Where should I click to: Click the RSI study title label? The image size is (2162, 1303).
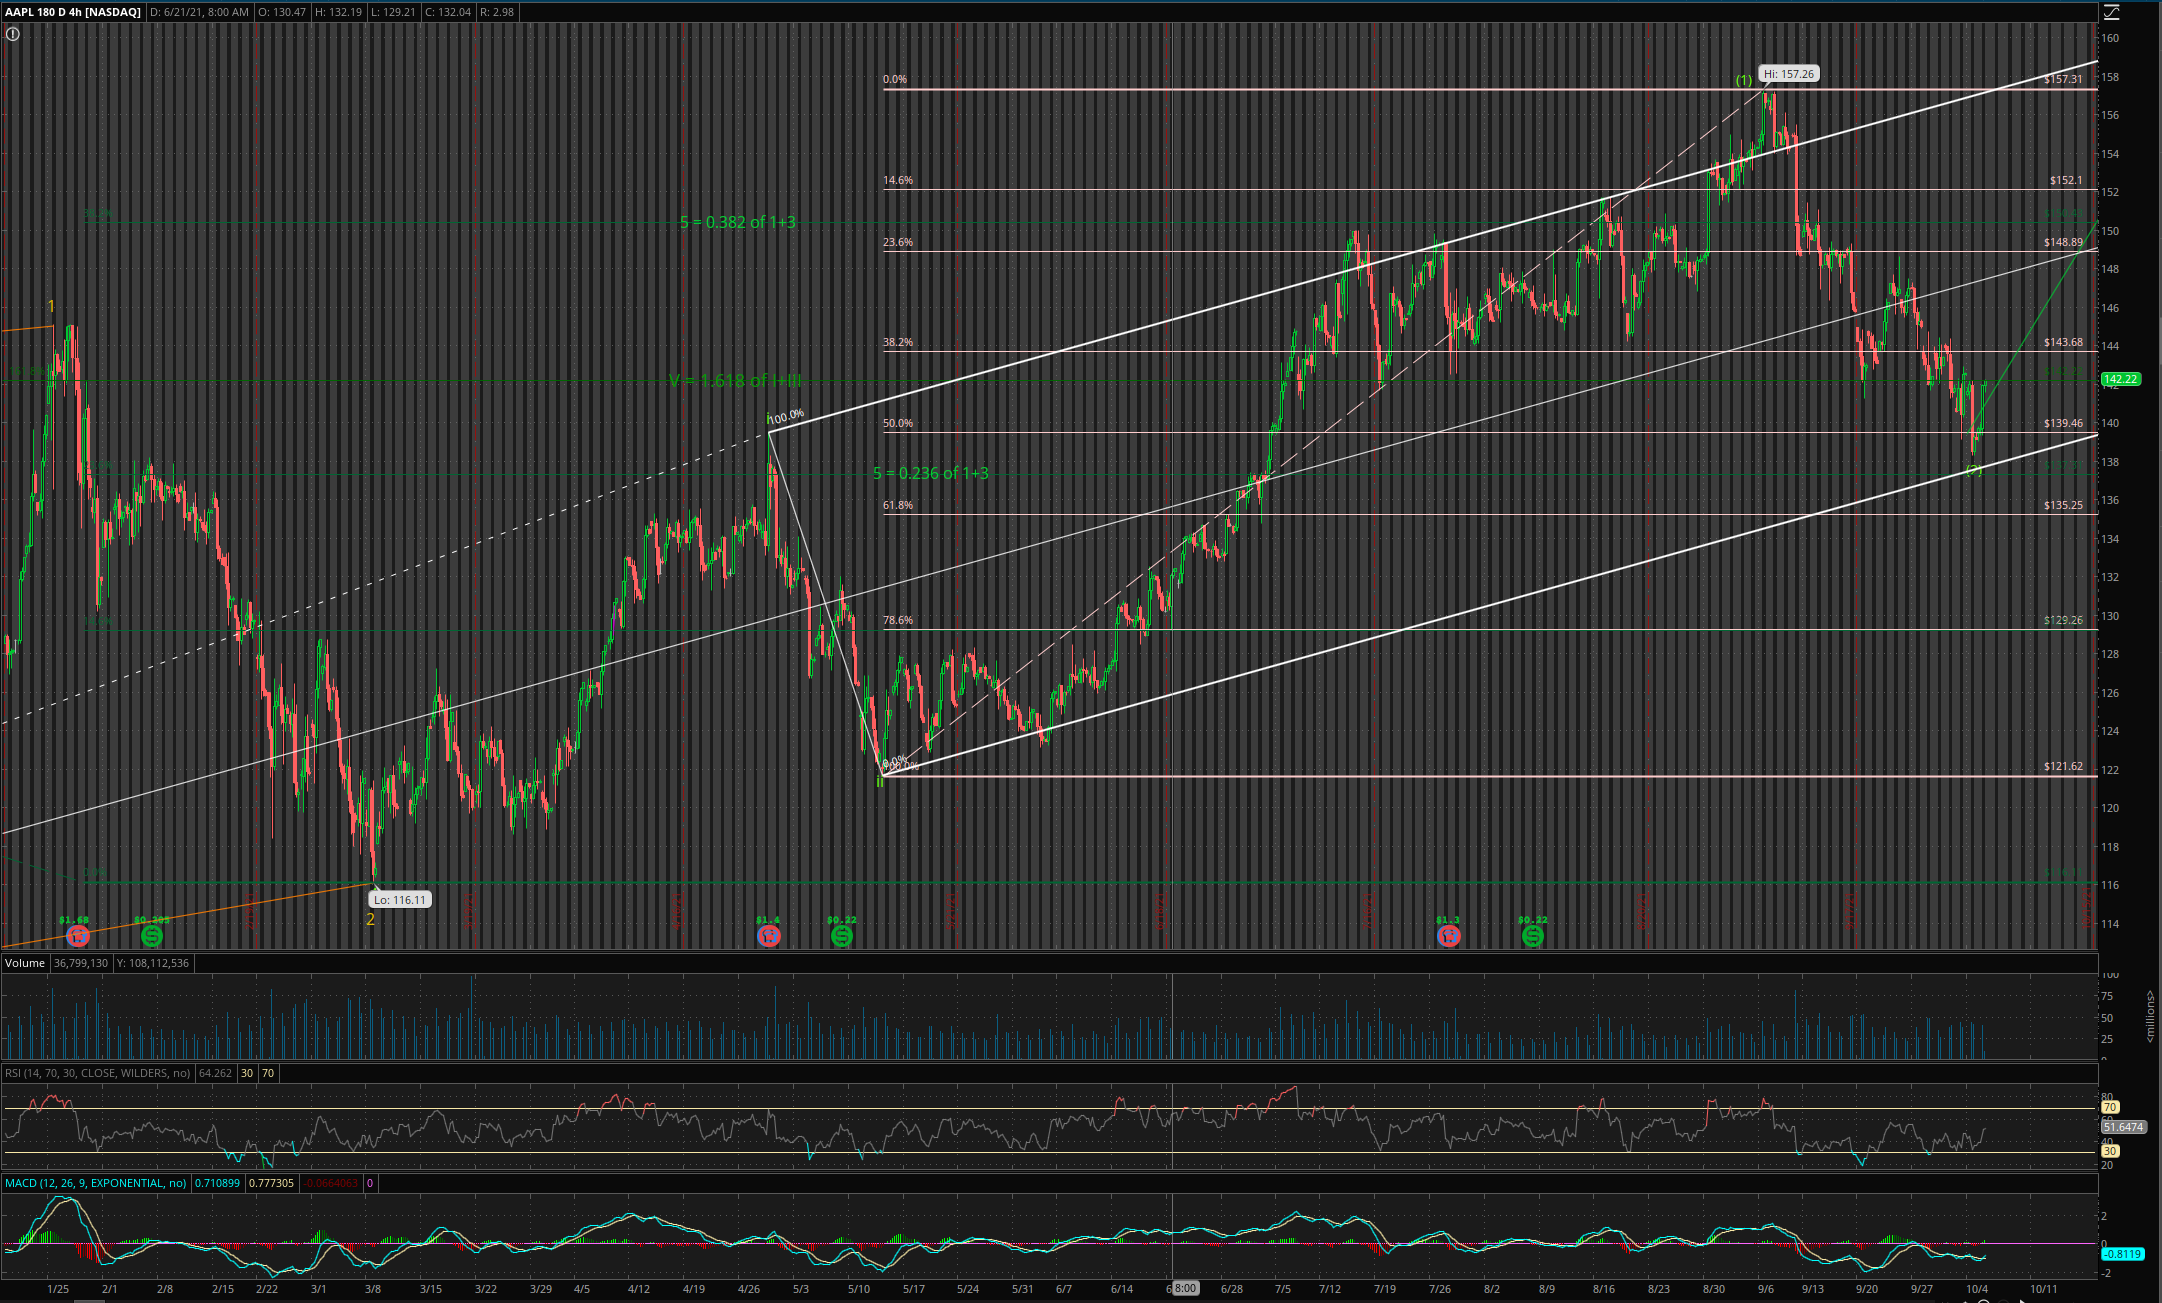pos(97,1073)
